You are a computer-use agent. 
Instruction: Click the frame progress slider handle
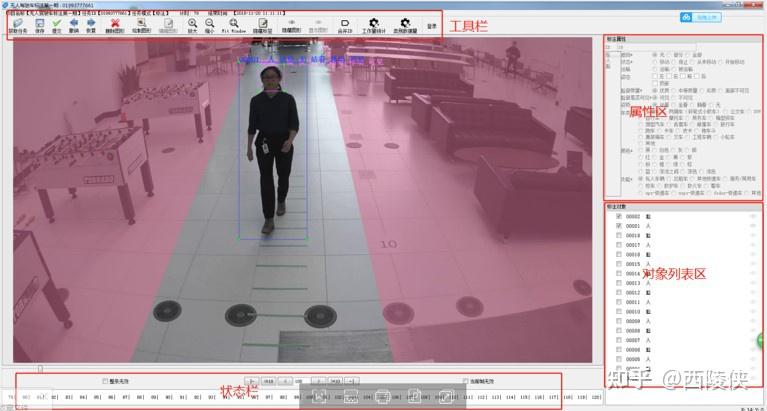(41, 368)
